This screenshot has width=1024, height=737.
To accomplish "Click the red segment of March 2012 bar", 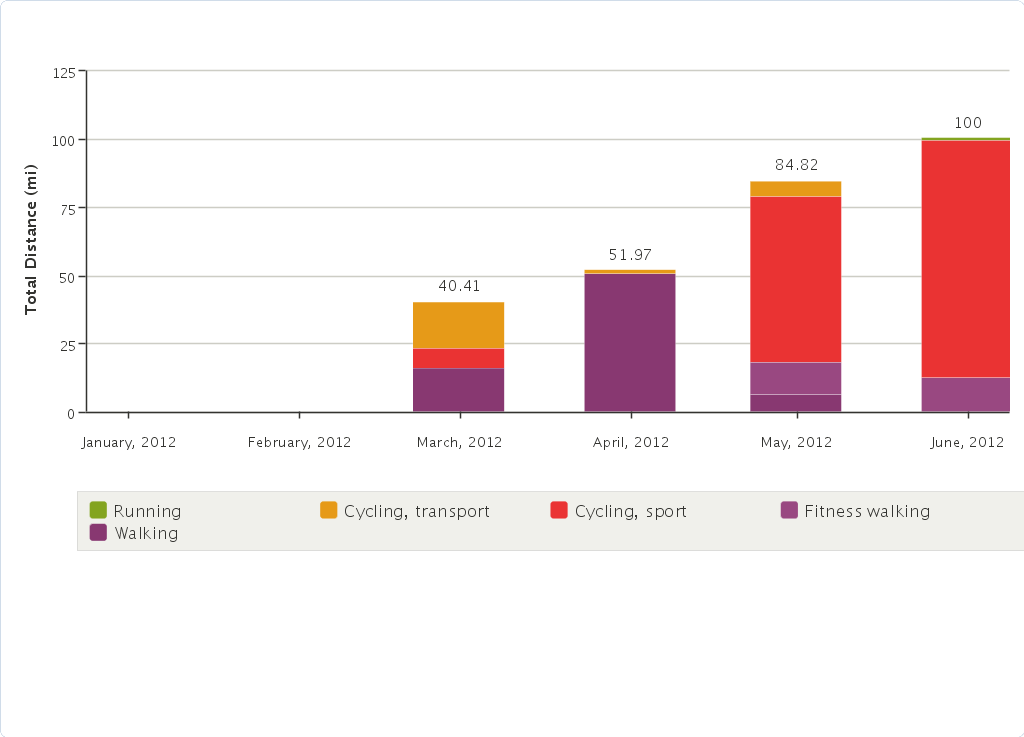I will pyautogui.click(x=458, y=358).
